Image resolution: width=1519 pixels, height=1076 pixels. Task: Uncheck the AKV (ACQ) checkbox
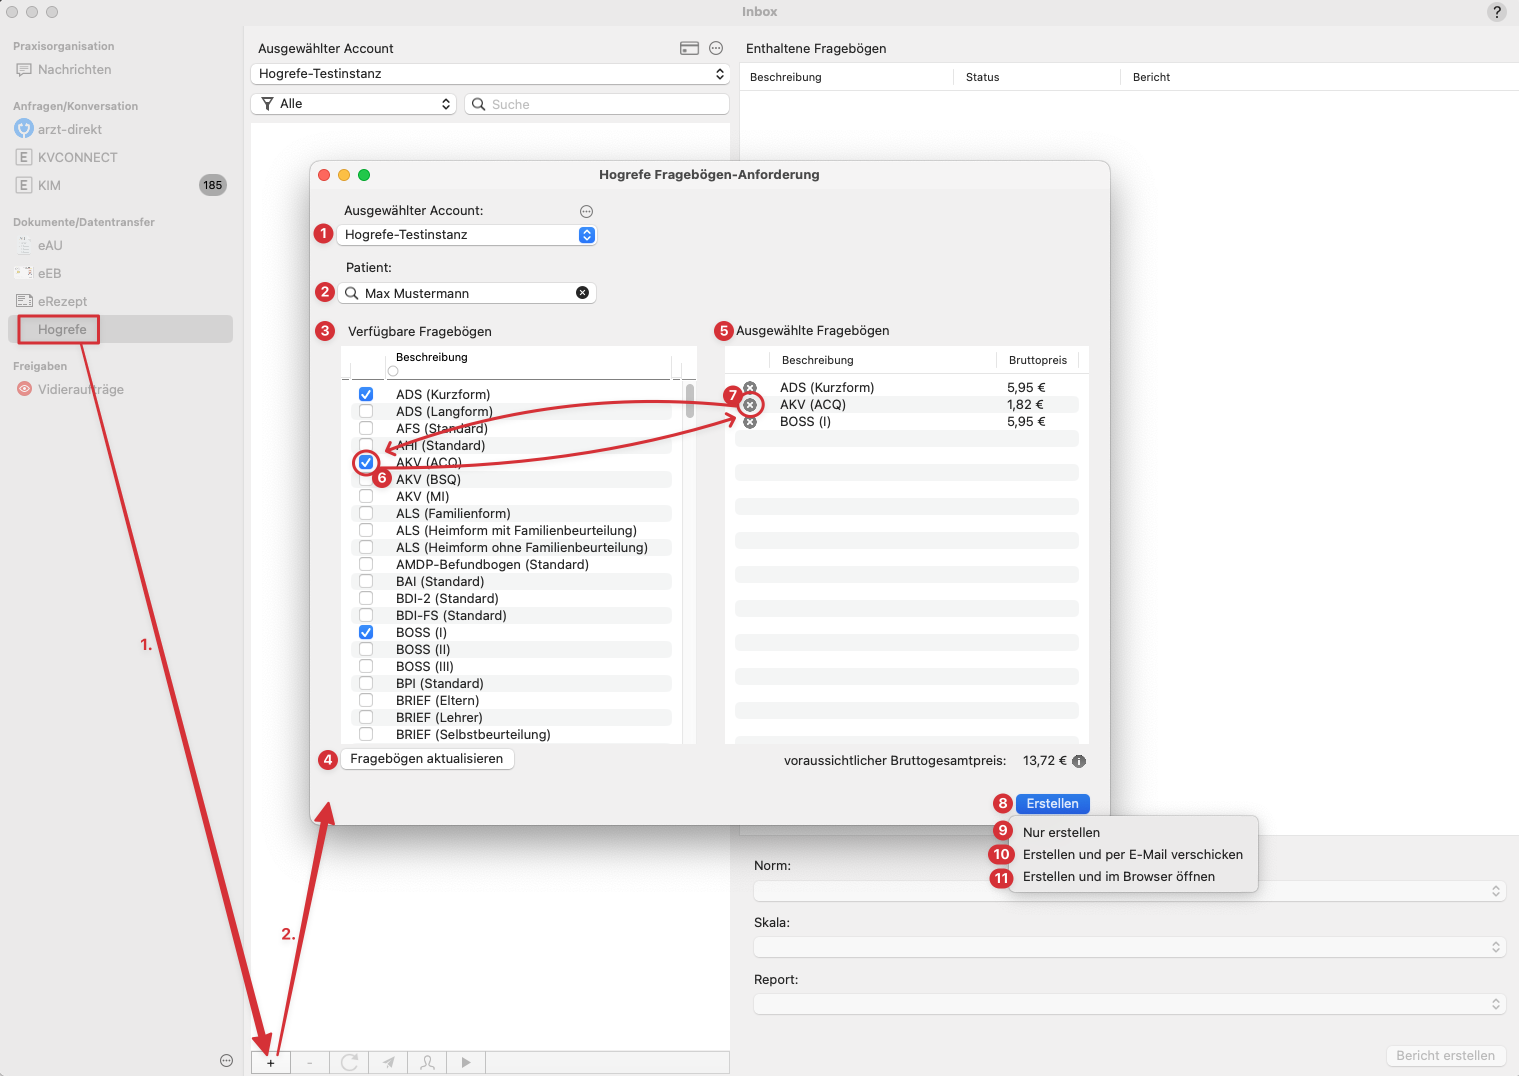366,462
